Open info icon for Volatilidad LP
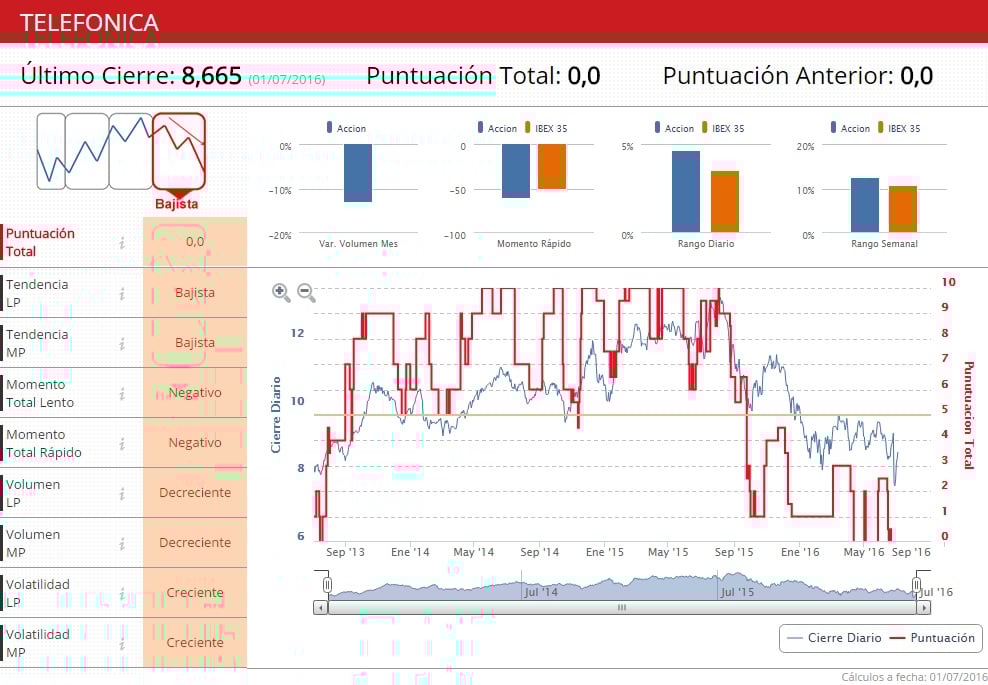Image resolution: width=988 pixels, height=685 pixels. pos(122,594)
